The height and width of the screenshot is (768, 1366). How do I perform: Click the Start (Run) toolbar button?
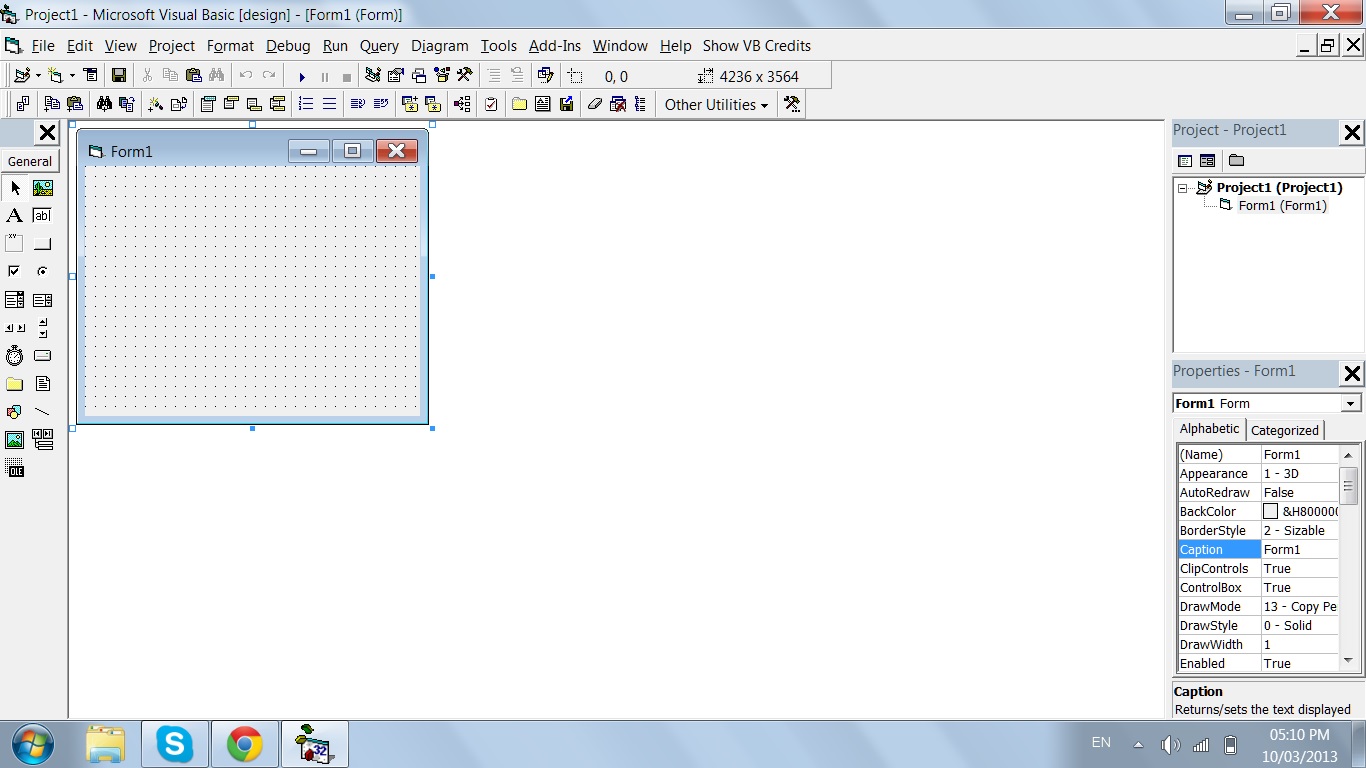302,76
